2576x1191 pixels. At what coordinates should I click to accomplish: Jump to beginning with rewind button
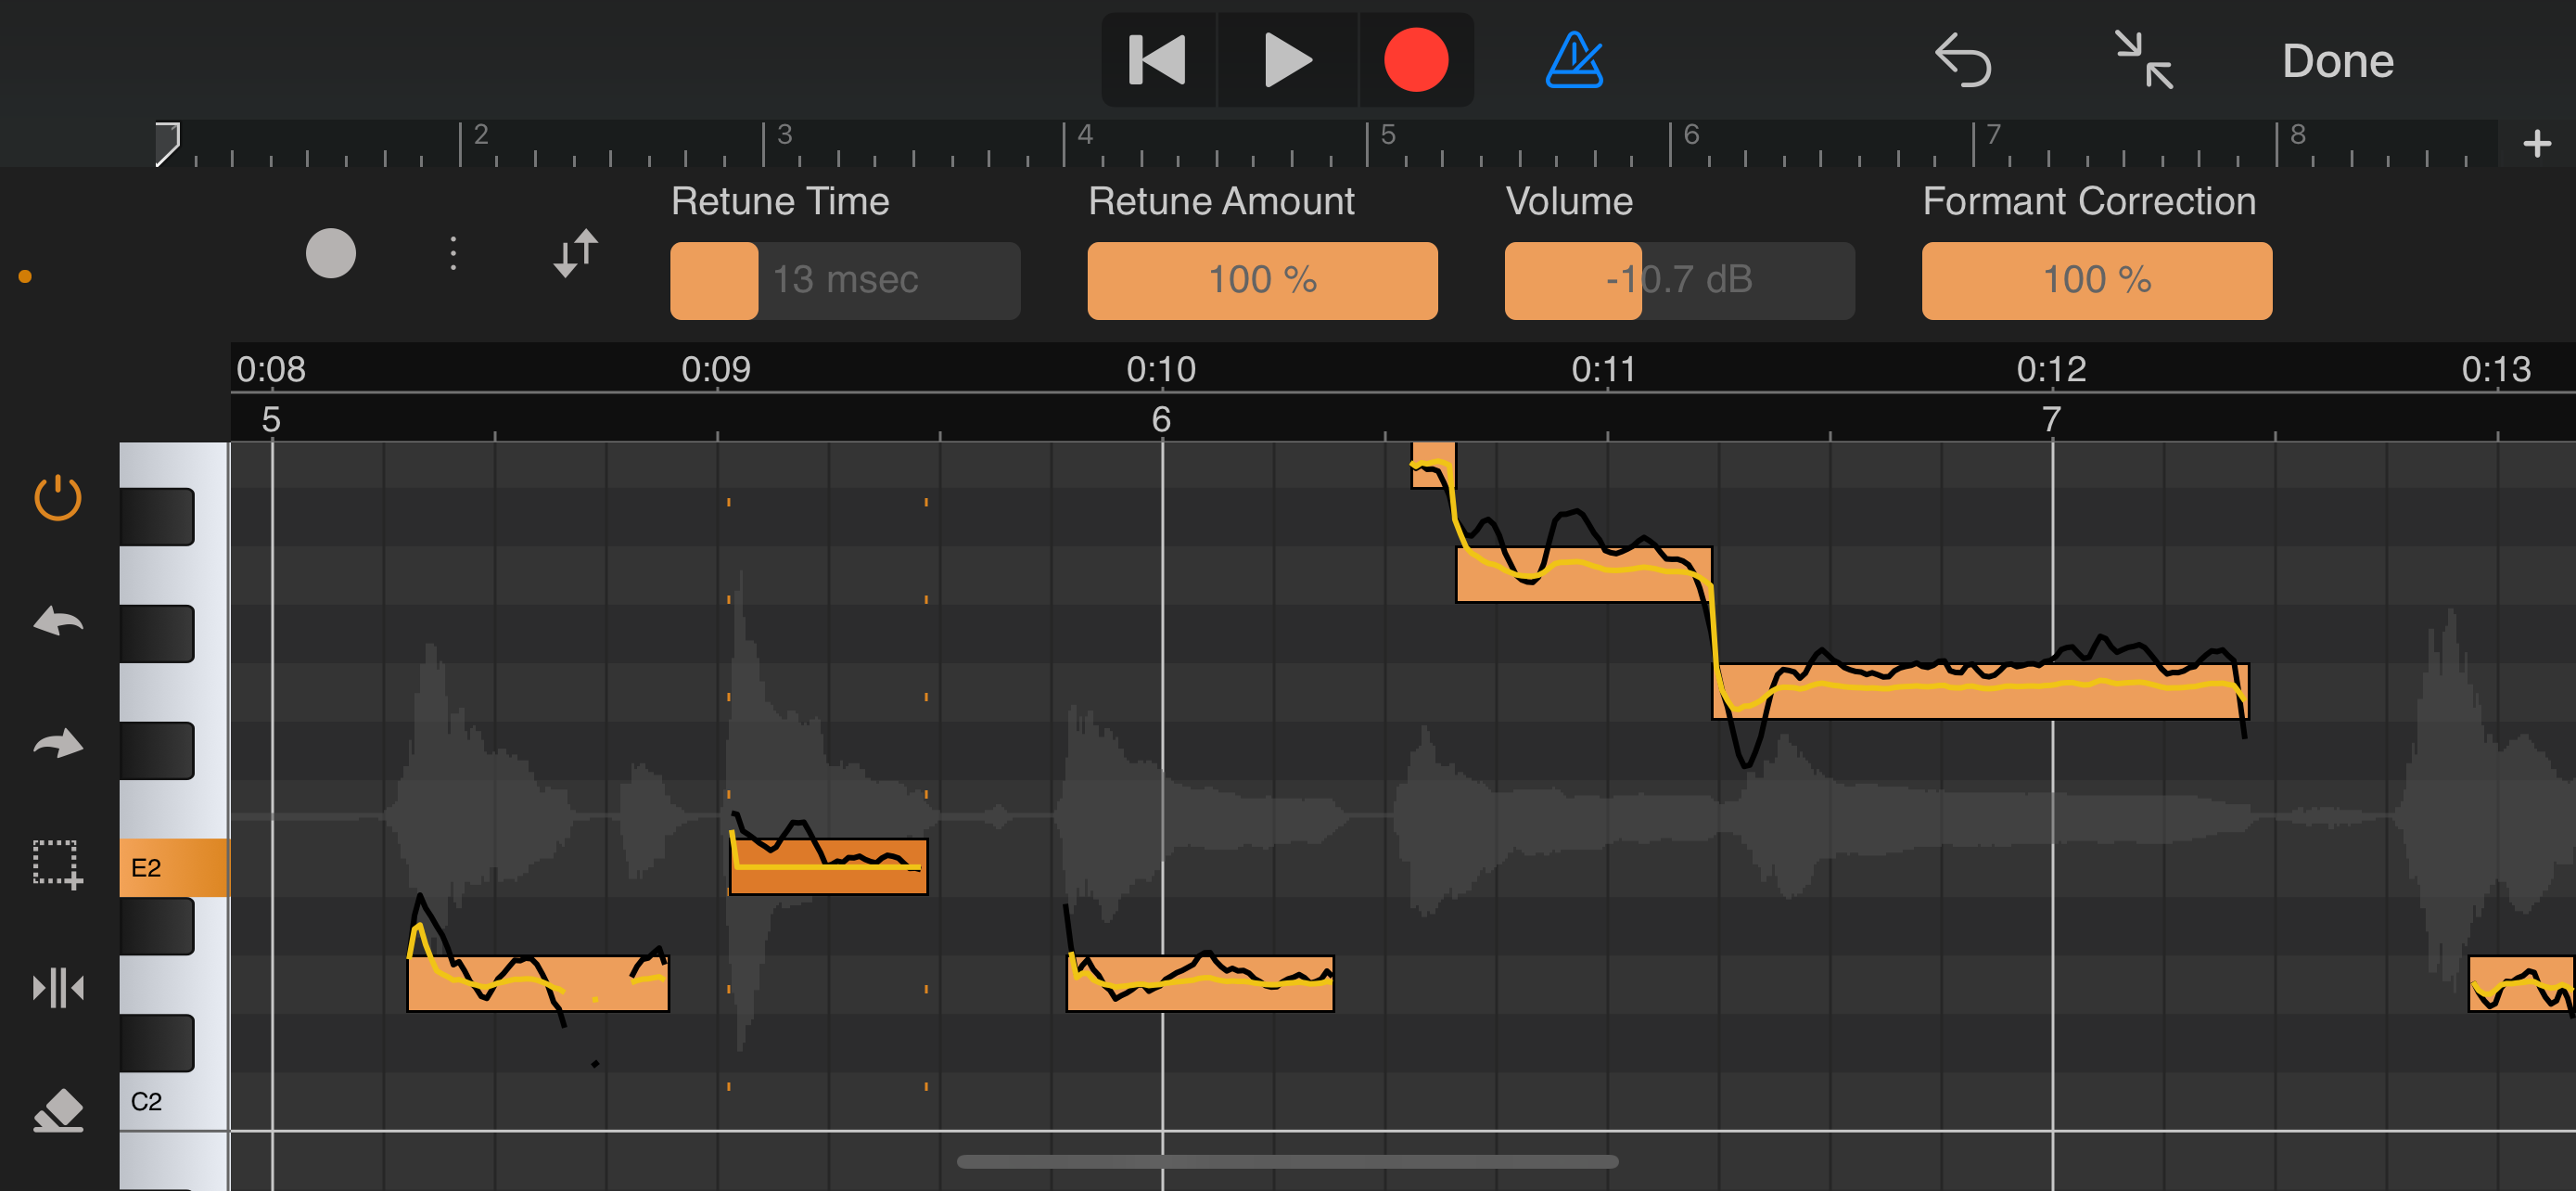point(1158,60)
